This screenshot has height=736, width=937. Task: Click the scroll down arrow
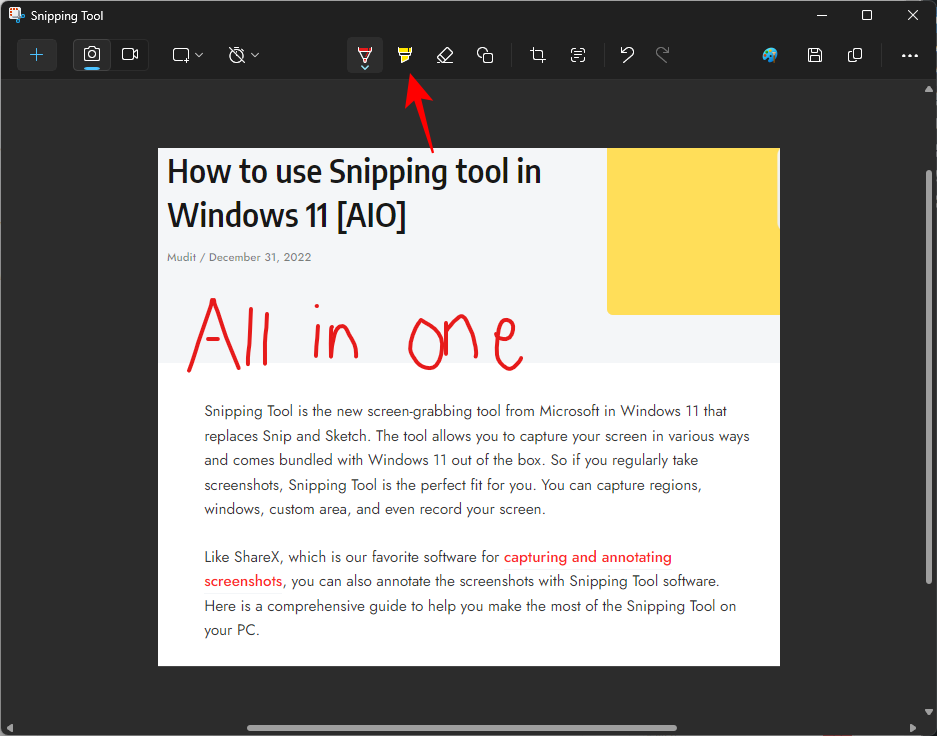coord(929,712)
